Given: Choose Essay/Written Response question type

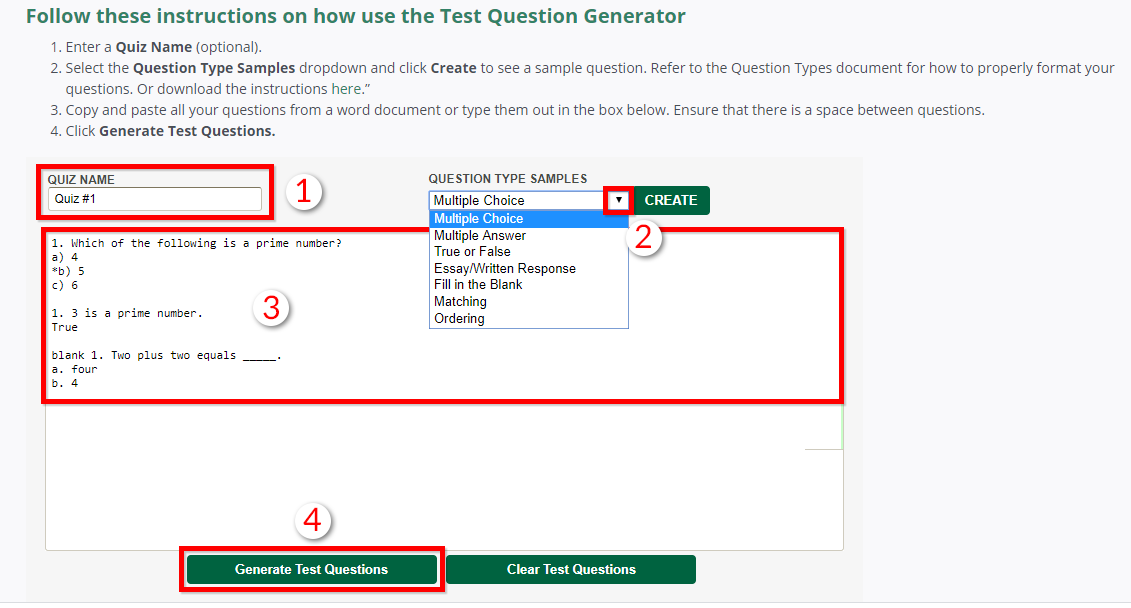Looking at the screenshot, I should pos(504,268).
